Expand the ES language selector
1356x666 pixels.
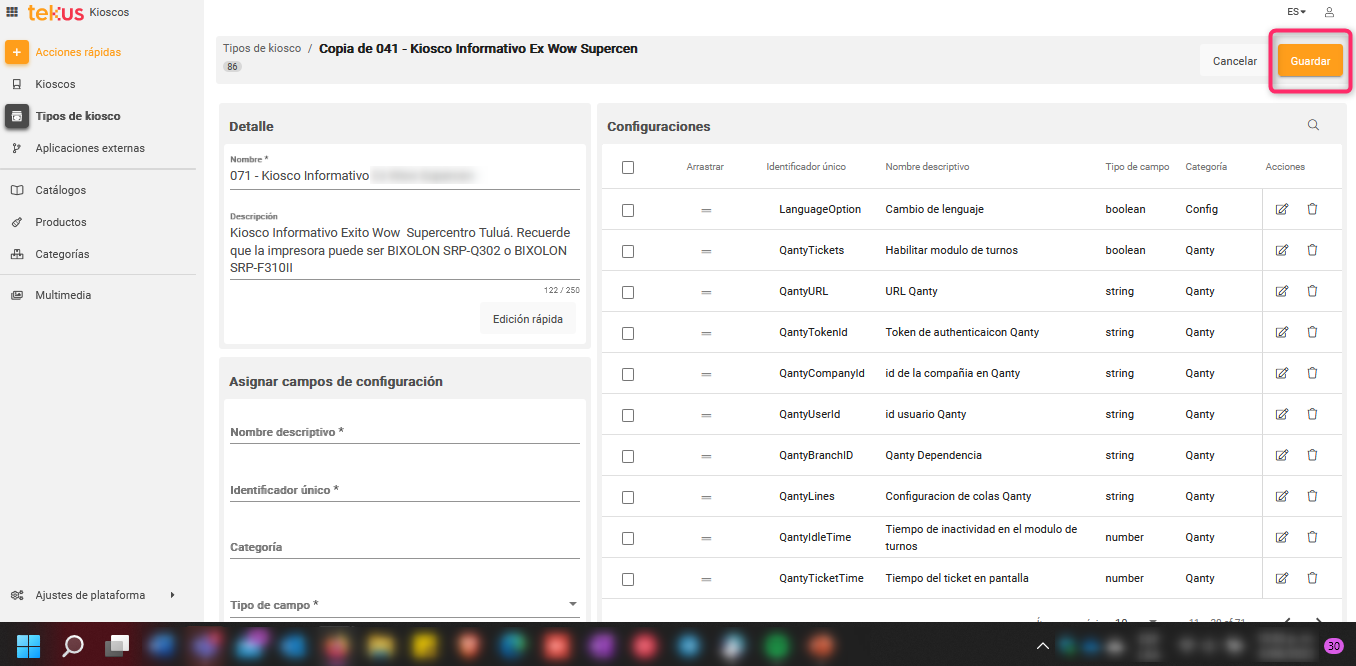tap(1297, 12)
